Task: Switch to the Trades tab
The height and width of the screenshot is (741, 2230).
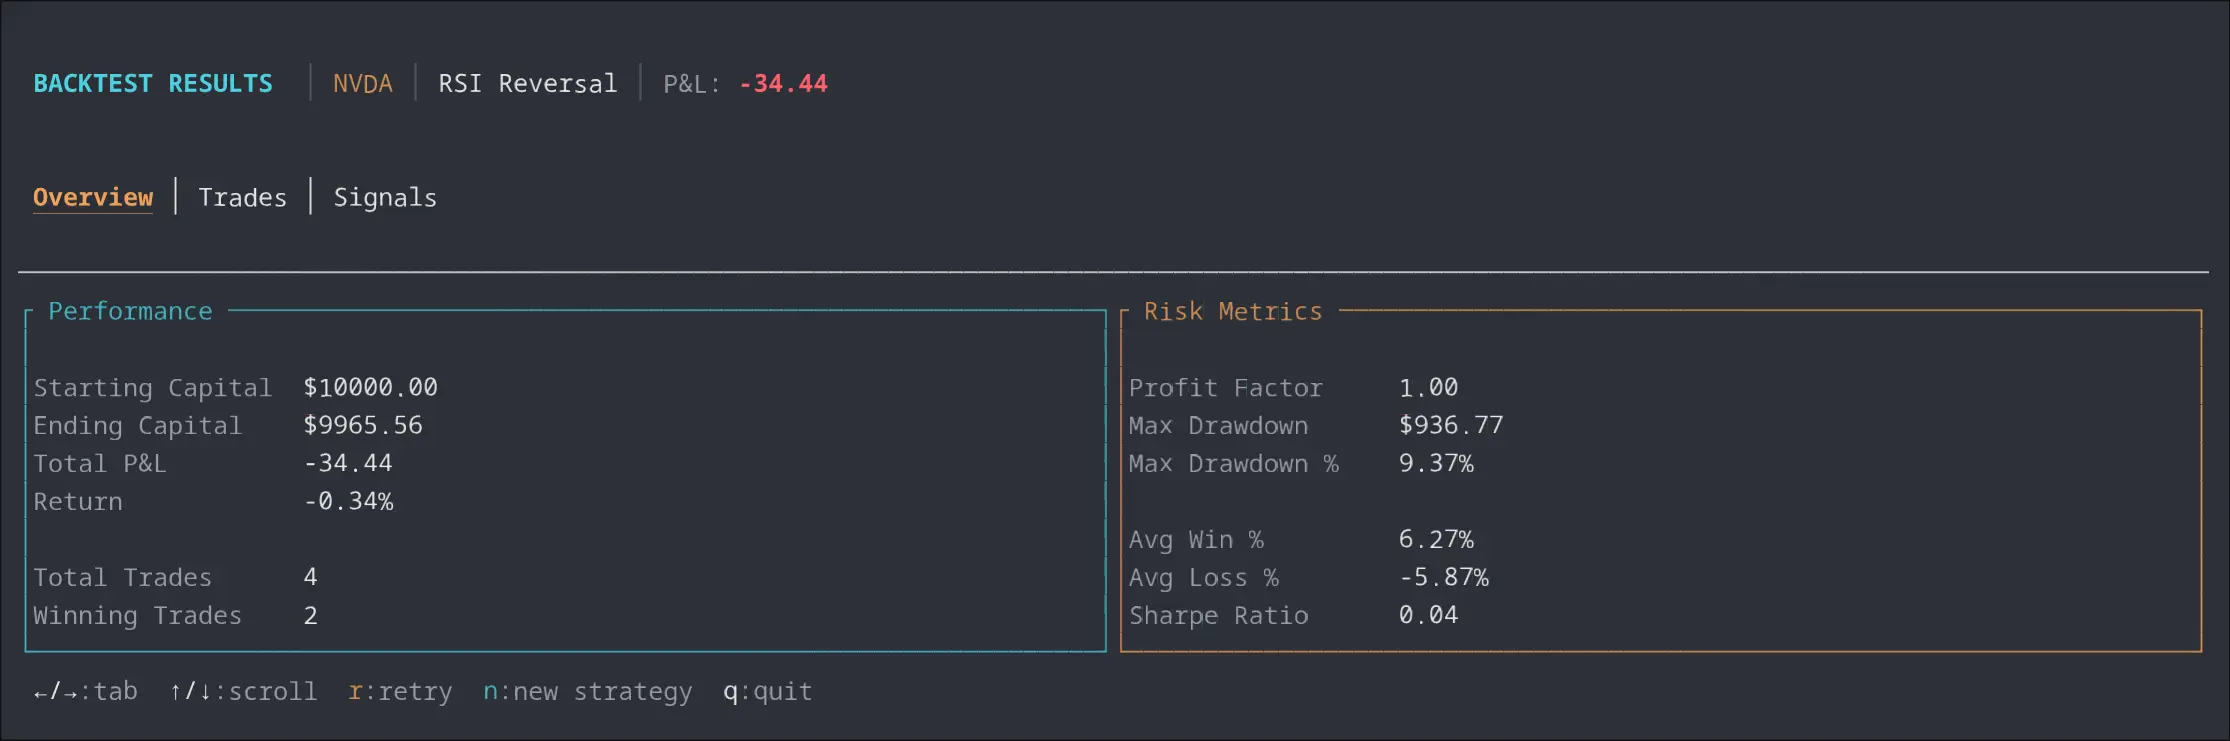Action: coord(242,197)
